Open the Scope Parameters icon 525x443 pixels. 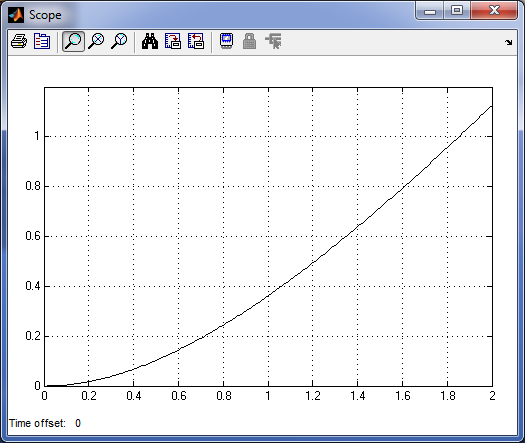coord(42,42)
